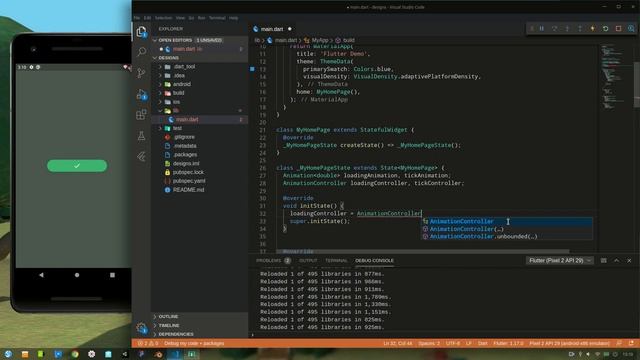Collapse the DESIGNS folder section
The image size is (640, 360).
(155, 58)
